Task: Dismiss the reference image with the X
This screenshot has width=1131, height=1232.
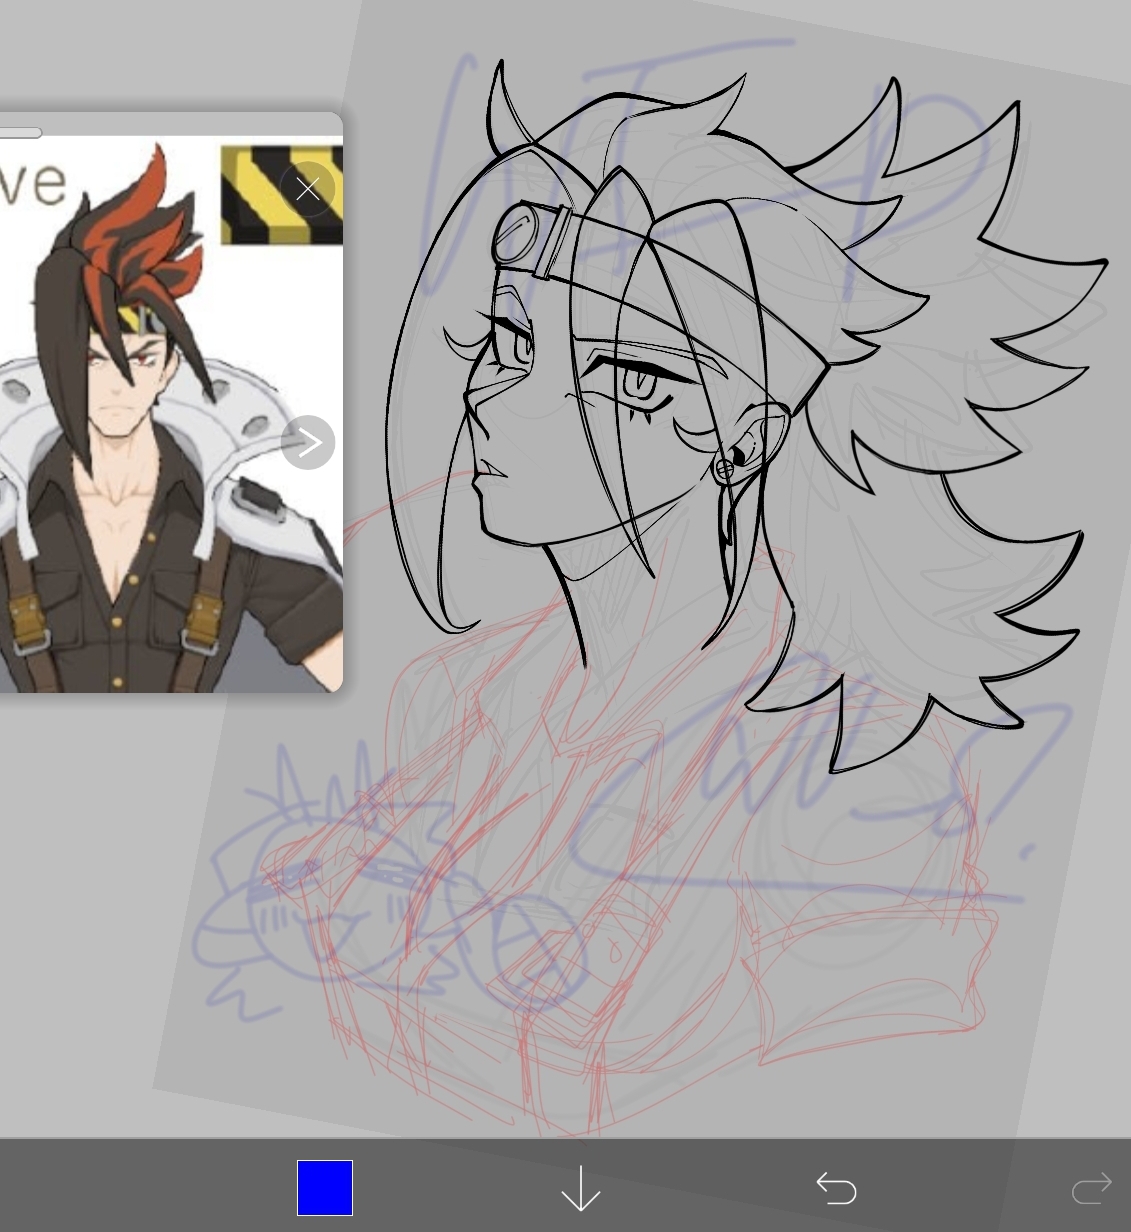Action: 307,188
